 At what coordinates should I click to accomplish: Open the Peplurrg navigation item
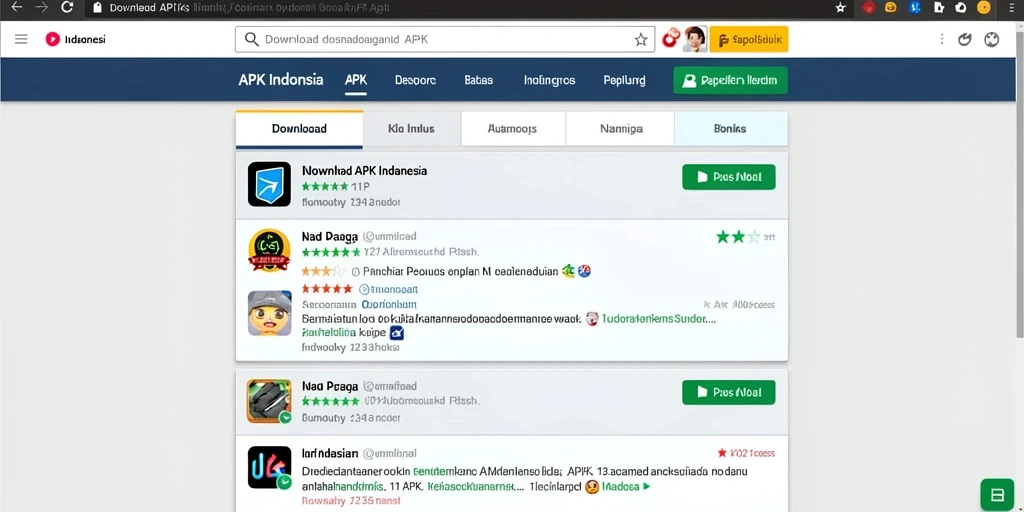(624, 80)
